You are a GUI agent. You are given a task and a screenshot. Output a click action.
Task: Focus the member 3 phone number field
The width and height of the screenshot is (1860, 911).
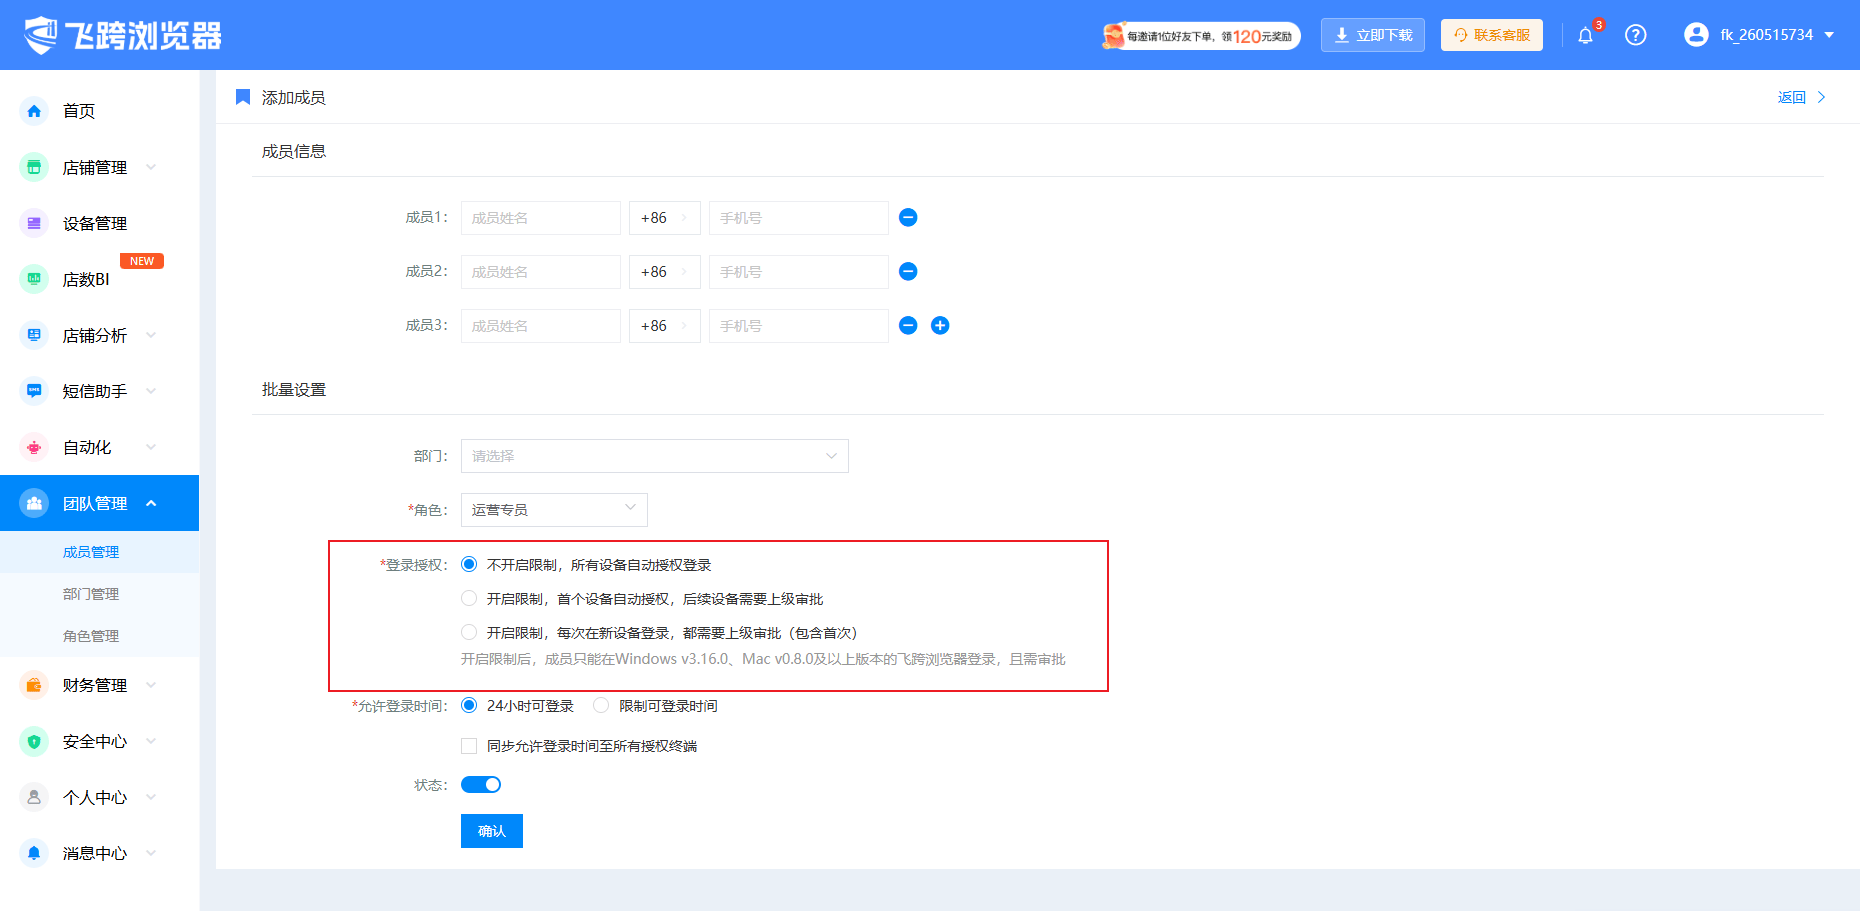pos(799,326)
